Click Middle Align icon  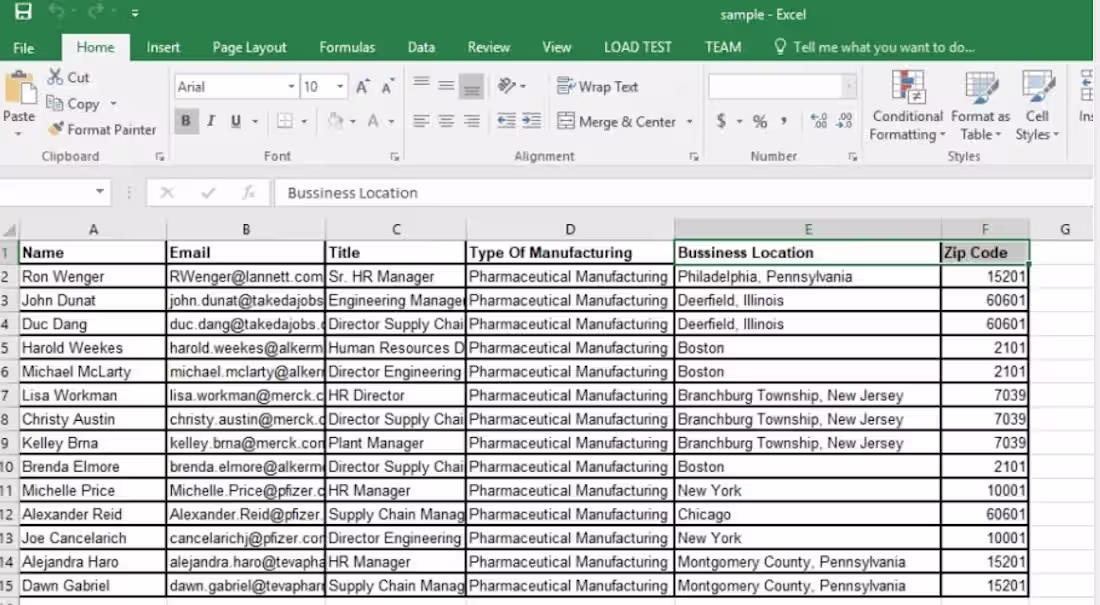[x=446, y=86]
